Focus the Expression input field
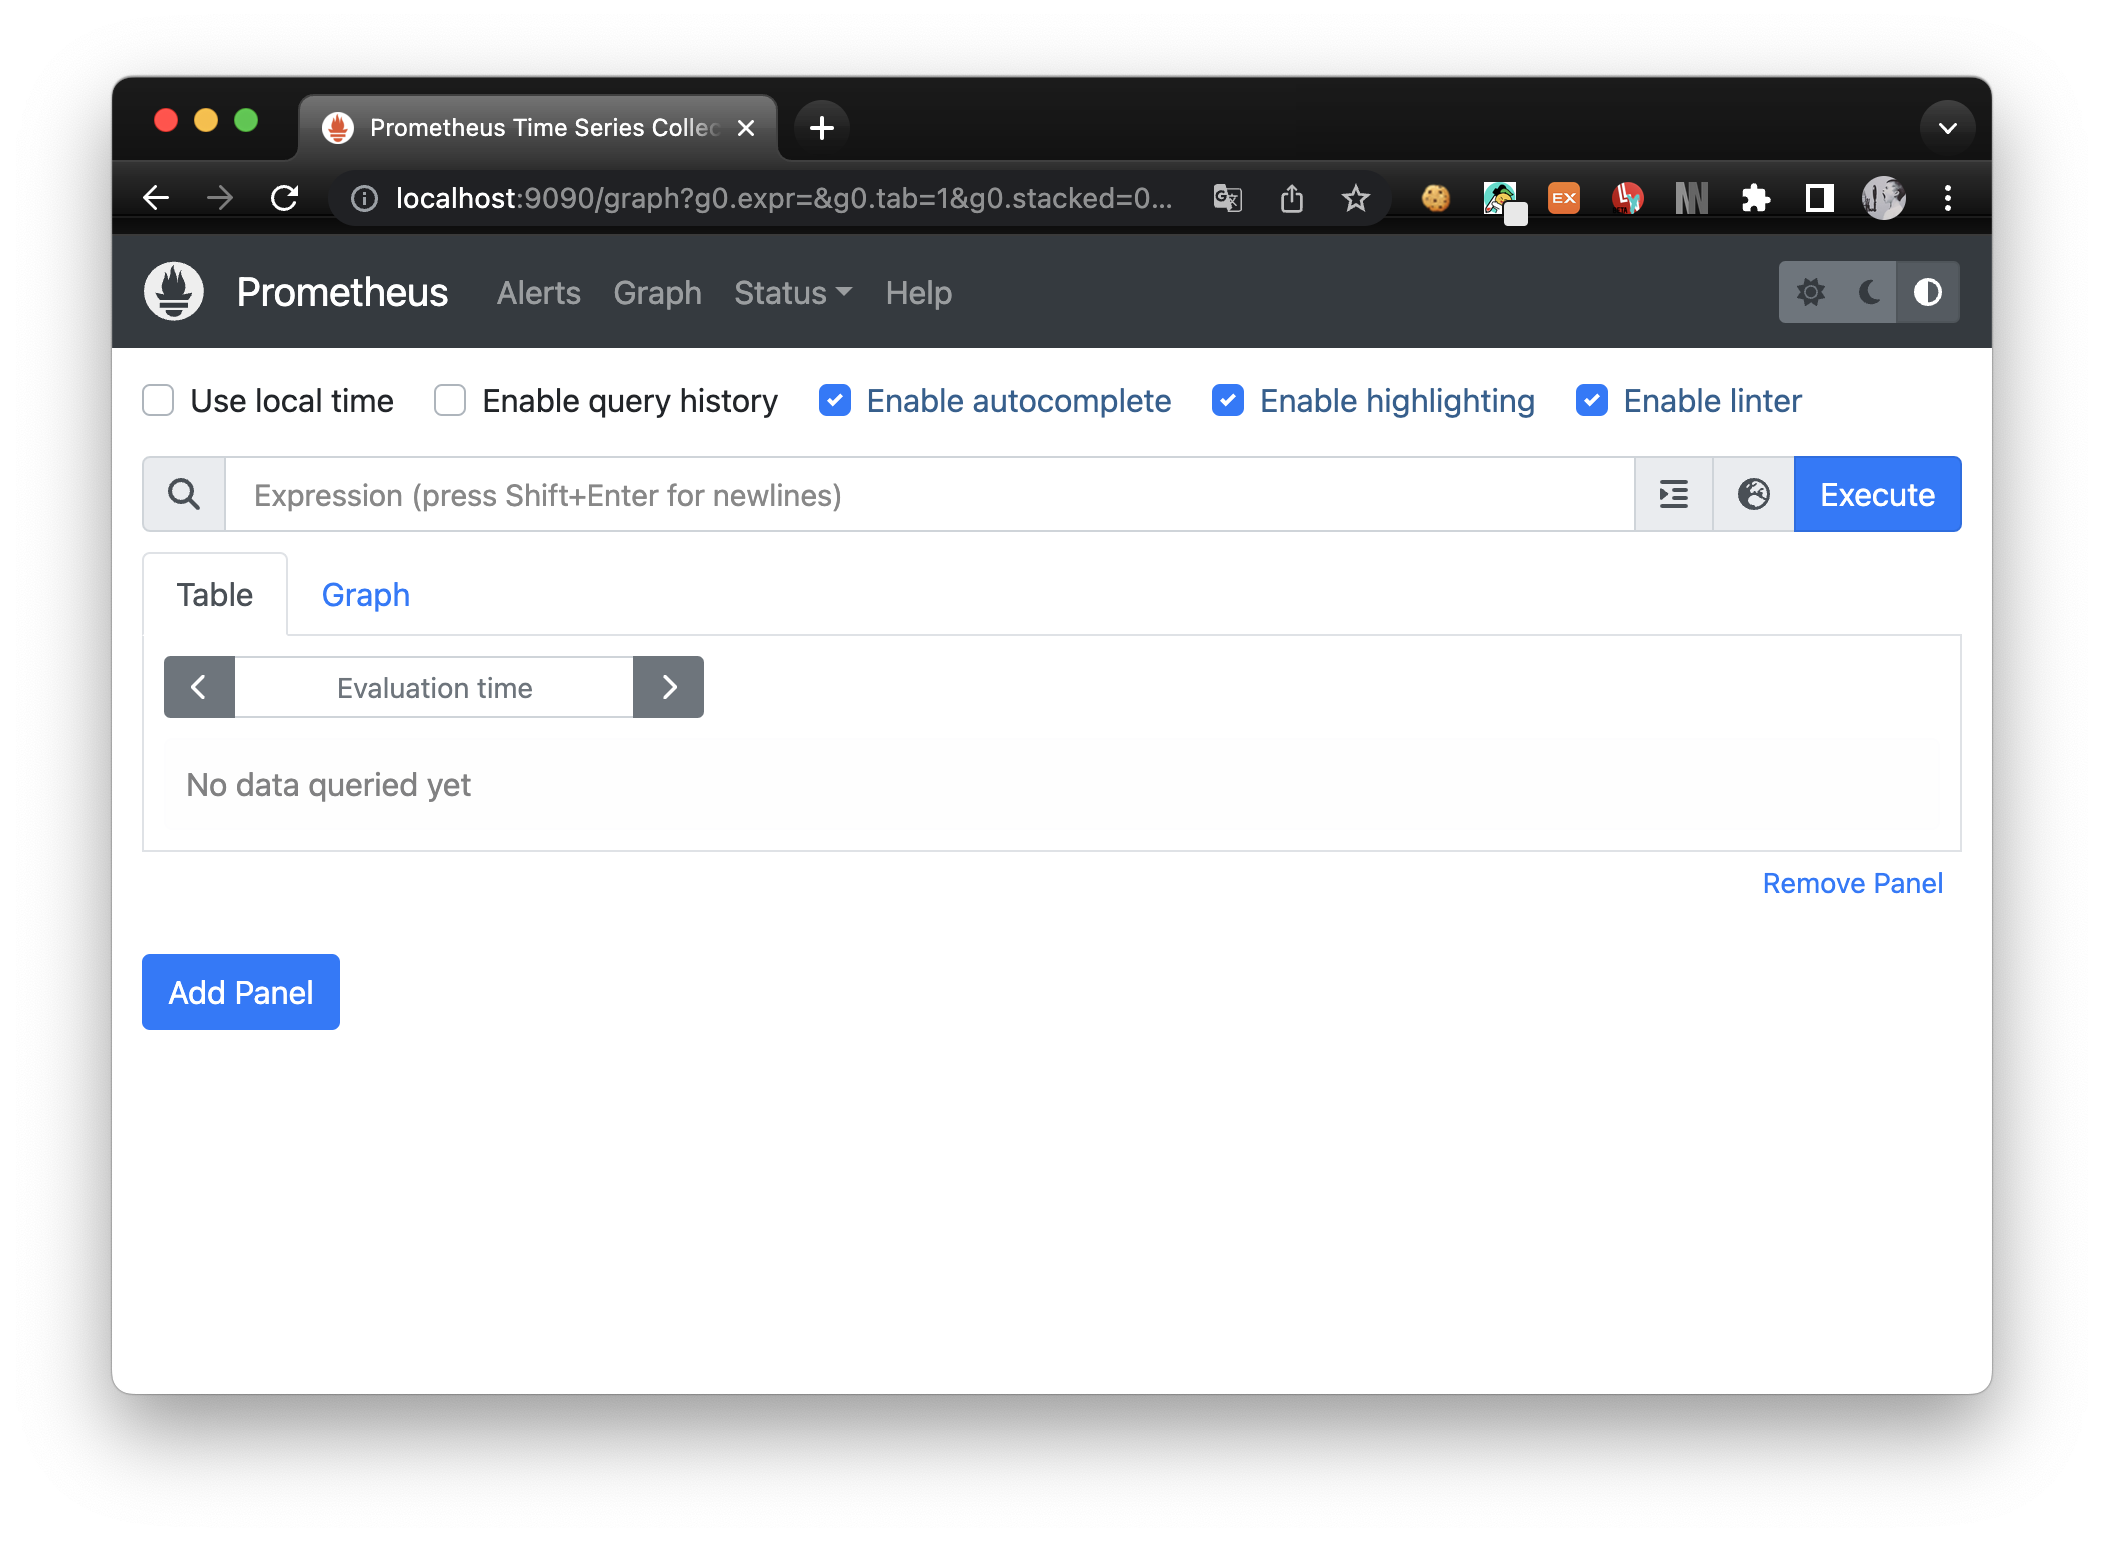Image resolution: width=2104 pixels, height=1542 pixels. (x=930, y=494)
